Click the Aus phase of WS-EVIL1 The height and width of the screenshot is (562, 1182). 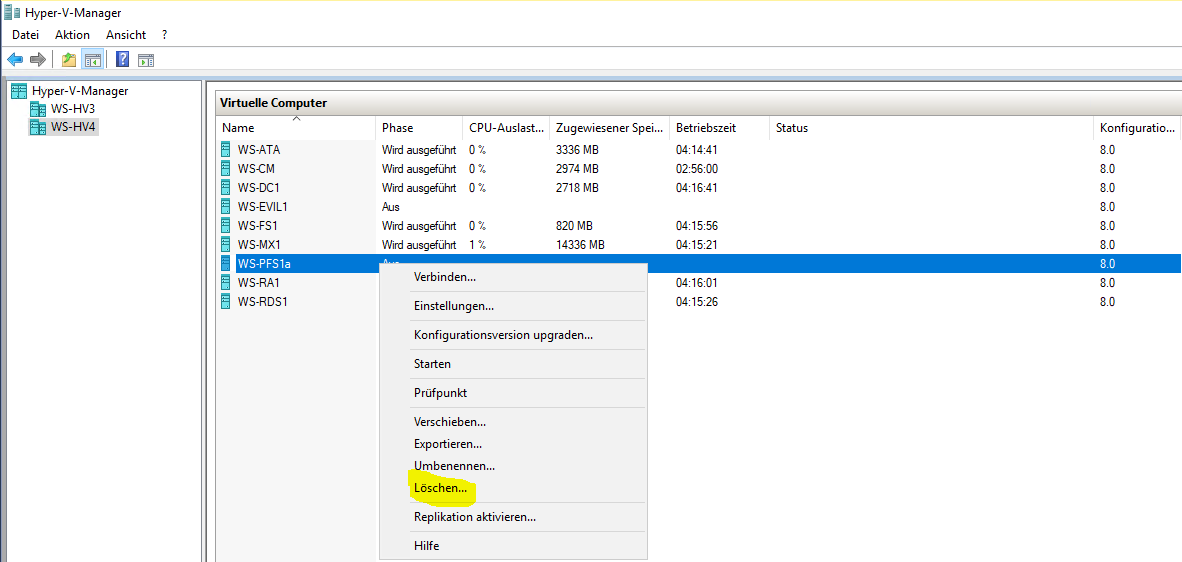[390, 206]
